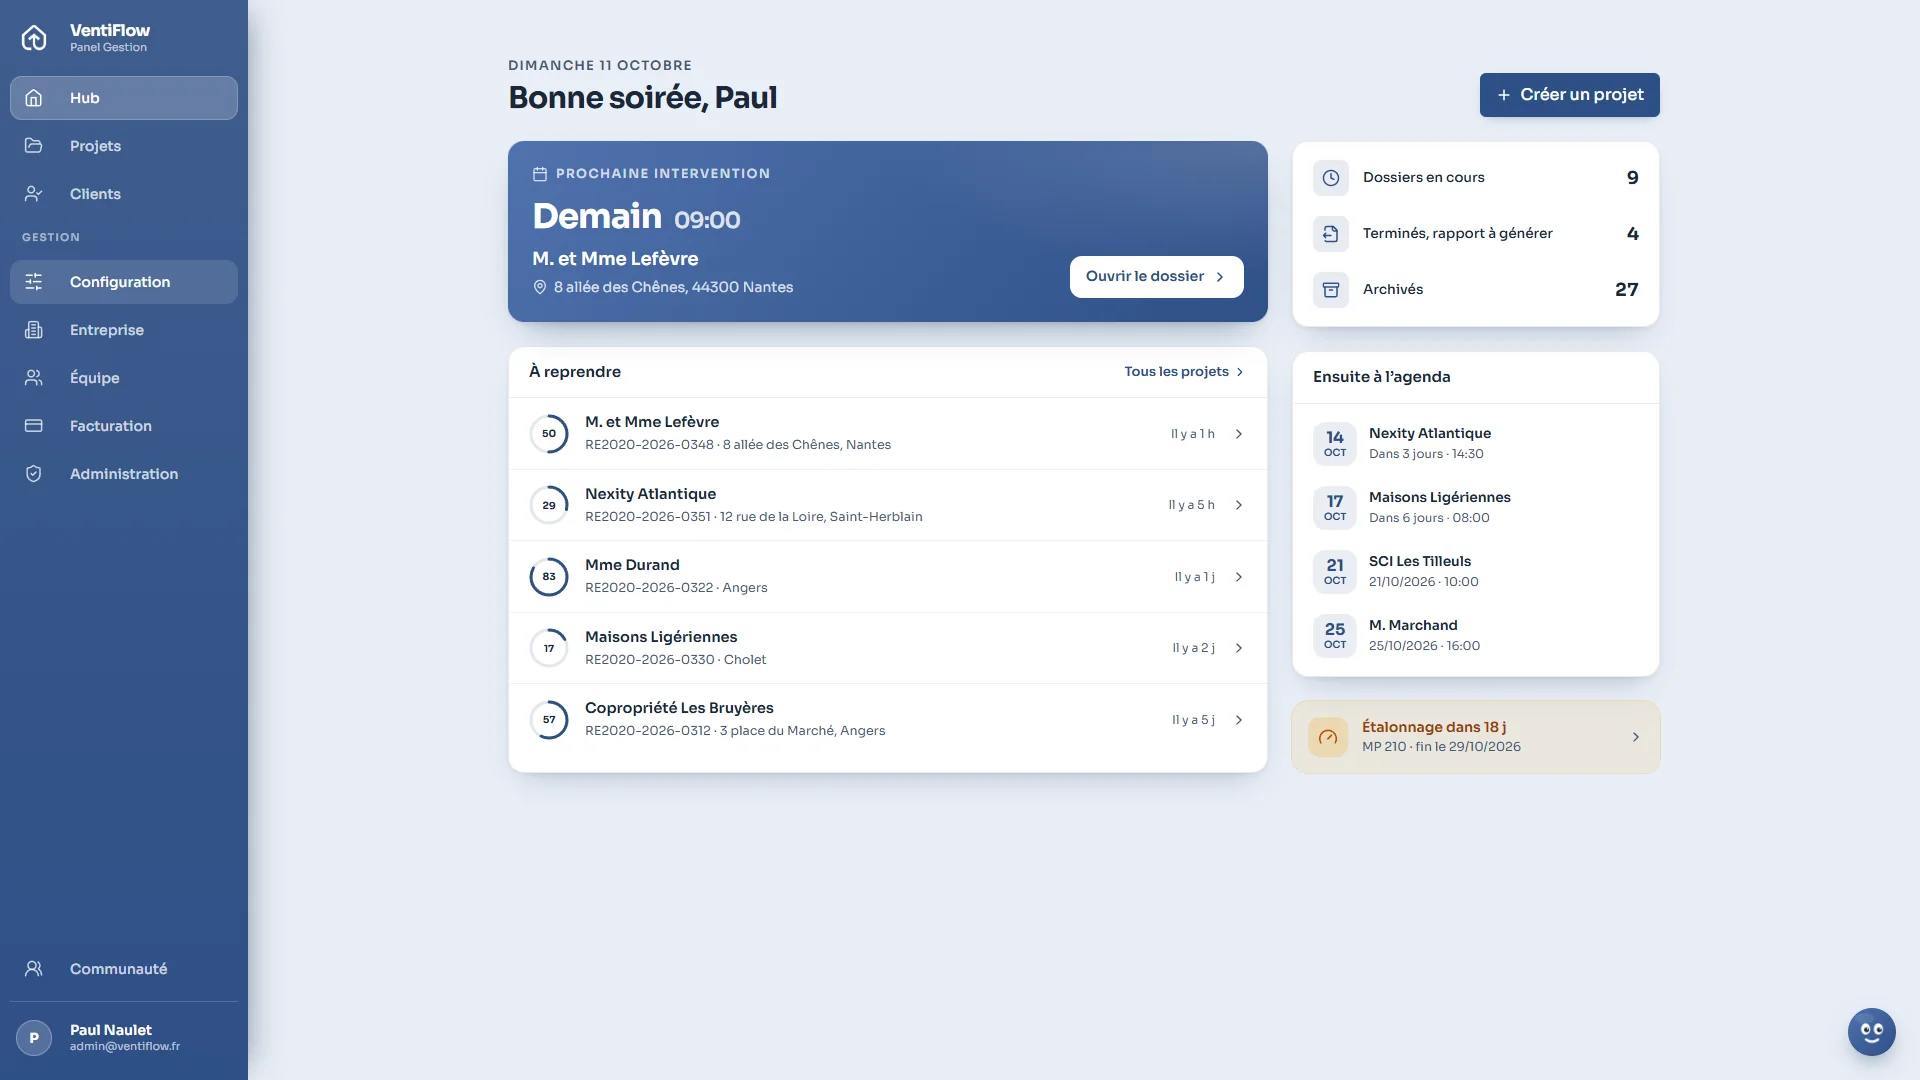Click the 17 OCT date badge

point(1335,507)
